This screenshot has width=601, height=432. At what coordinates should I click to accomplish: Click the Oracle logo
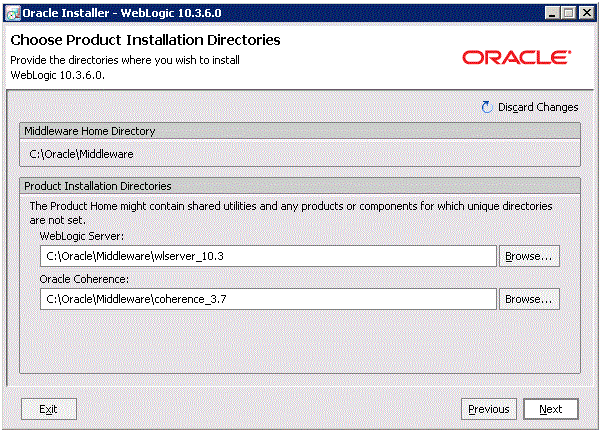point(517,57)
